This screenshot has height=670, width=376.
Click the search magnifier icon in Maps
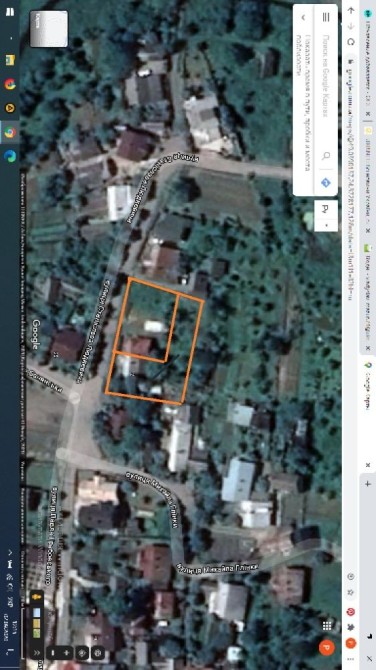click(326, 156)
